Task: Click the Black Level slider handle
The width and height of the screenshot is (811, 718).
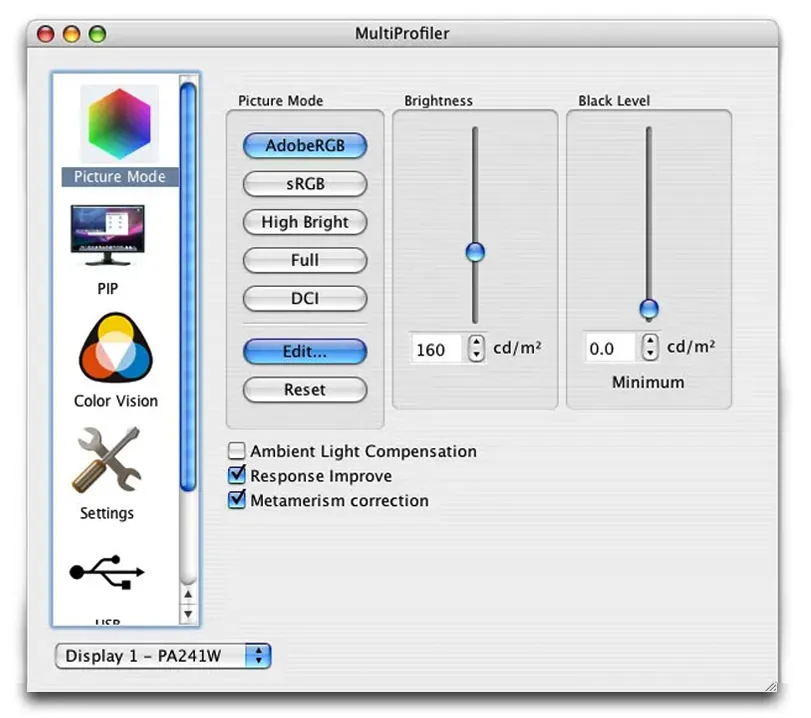Action: click(x=649, y=309)
